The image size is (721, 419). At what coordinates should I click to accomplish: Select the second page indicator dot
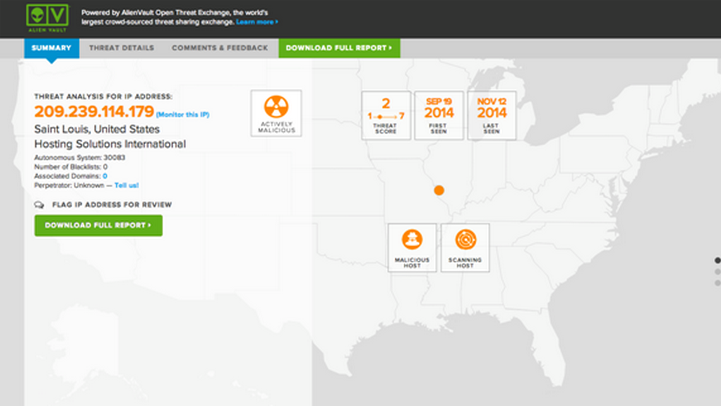click(x=717, y=272)
